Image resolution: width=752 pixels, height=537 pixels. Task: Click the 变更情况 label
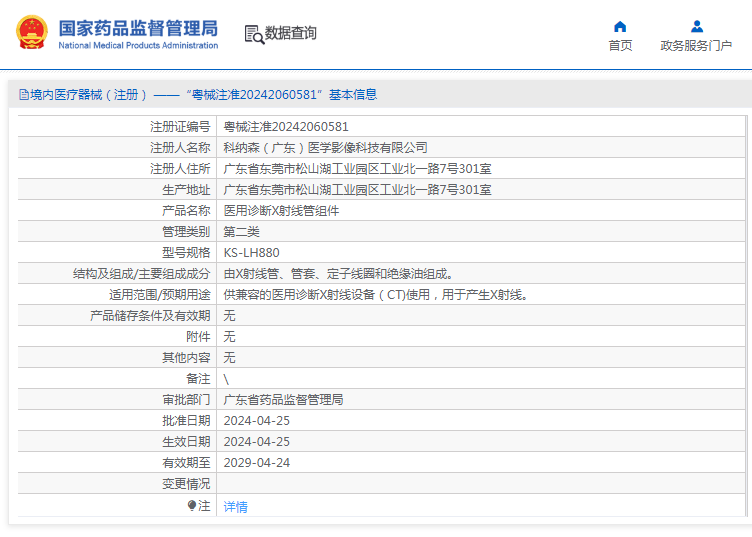186,484
